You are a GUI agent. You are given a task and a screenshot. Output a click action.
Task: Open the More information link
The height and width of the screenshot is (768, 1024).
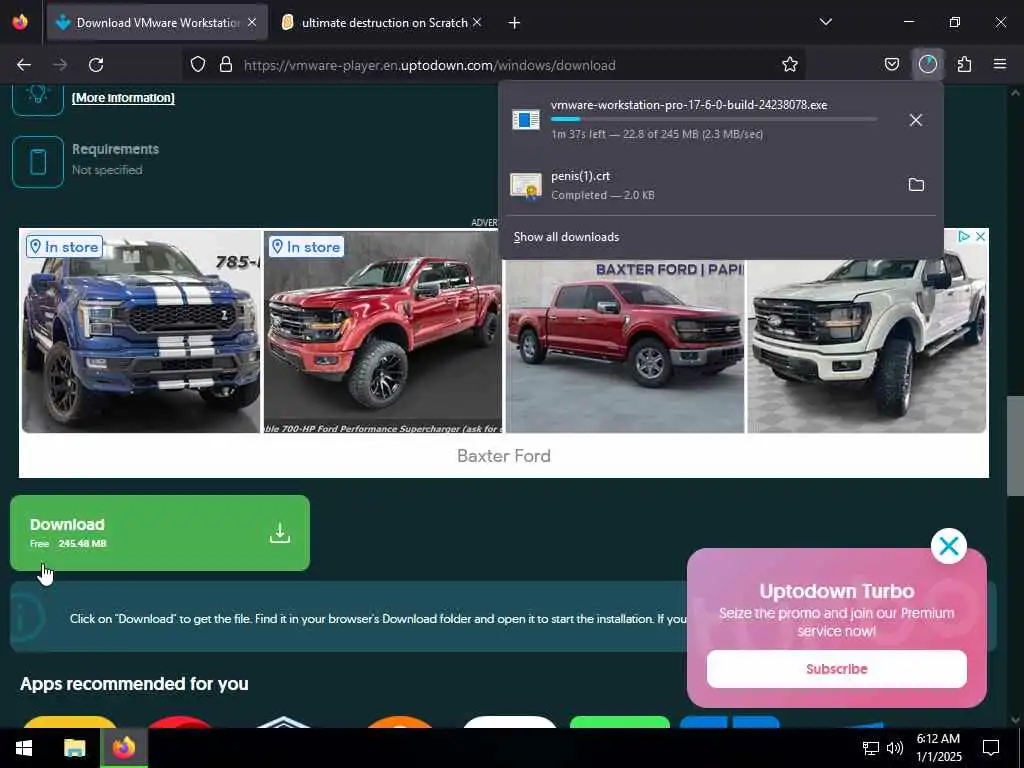(123, 98)
